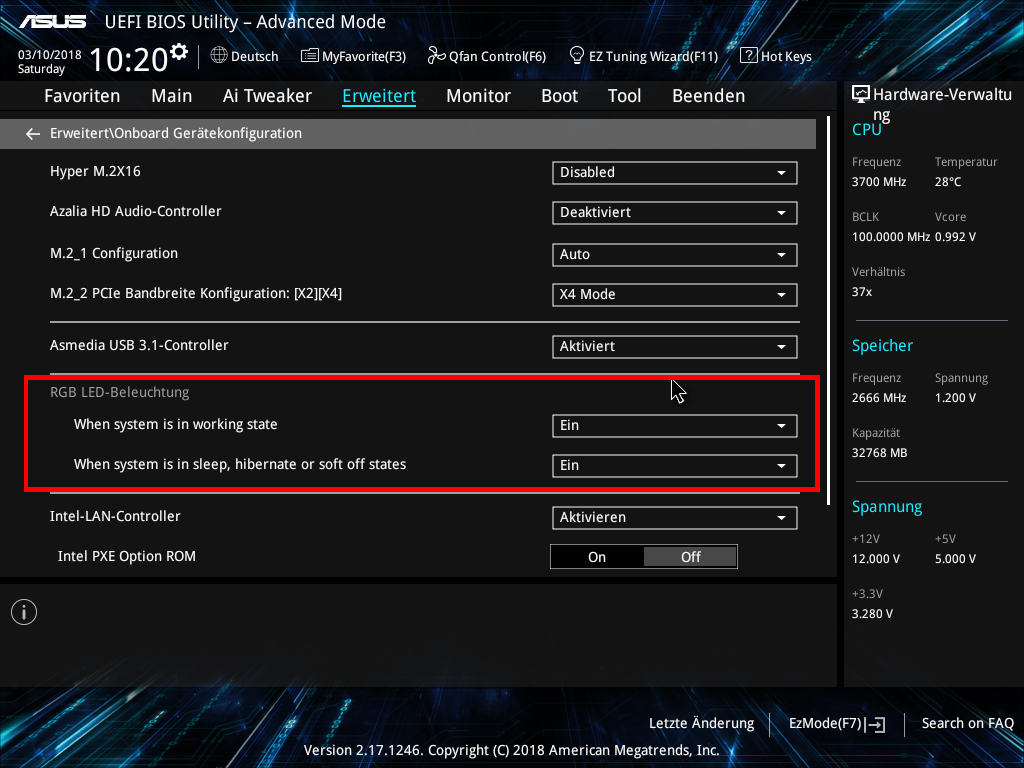This screenshot has width=1024, height=768.
Task: Click EzMode exit arrow icon
Action: (876, 724)
